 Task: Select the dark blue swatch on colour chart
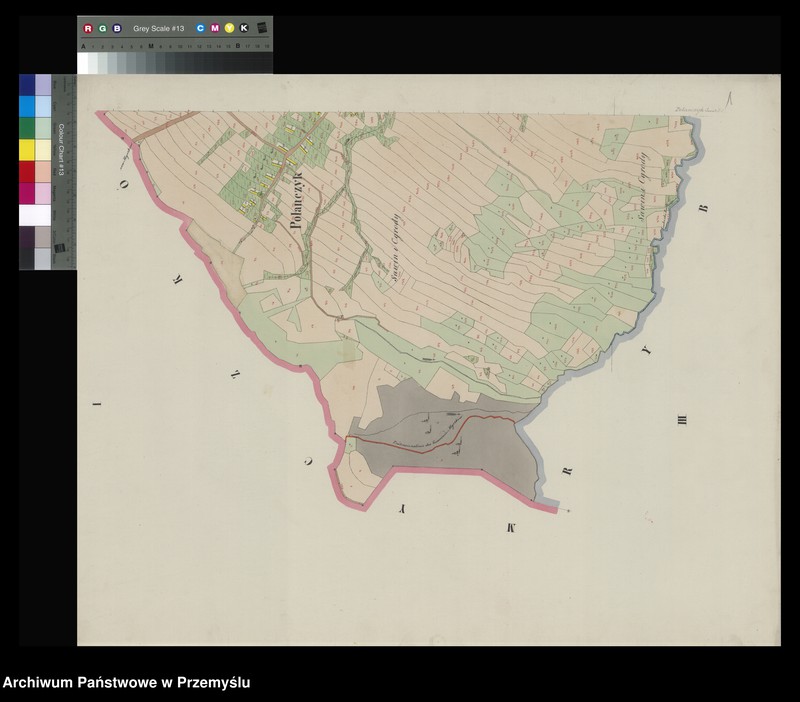point(27,85)
